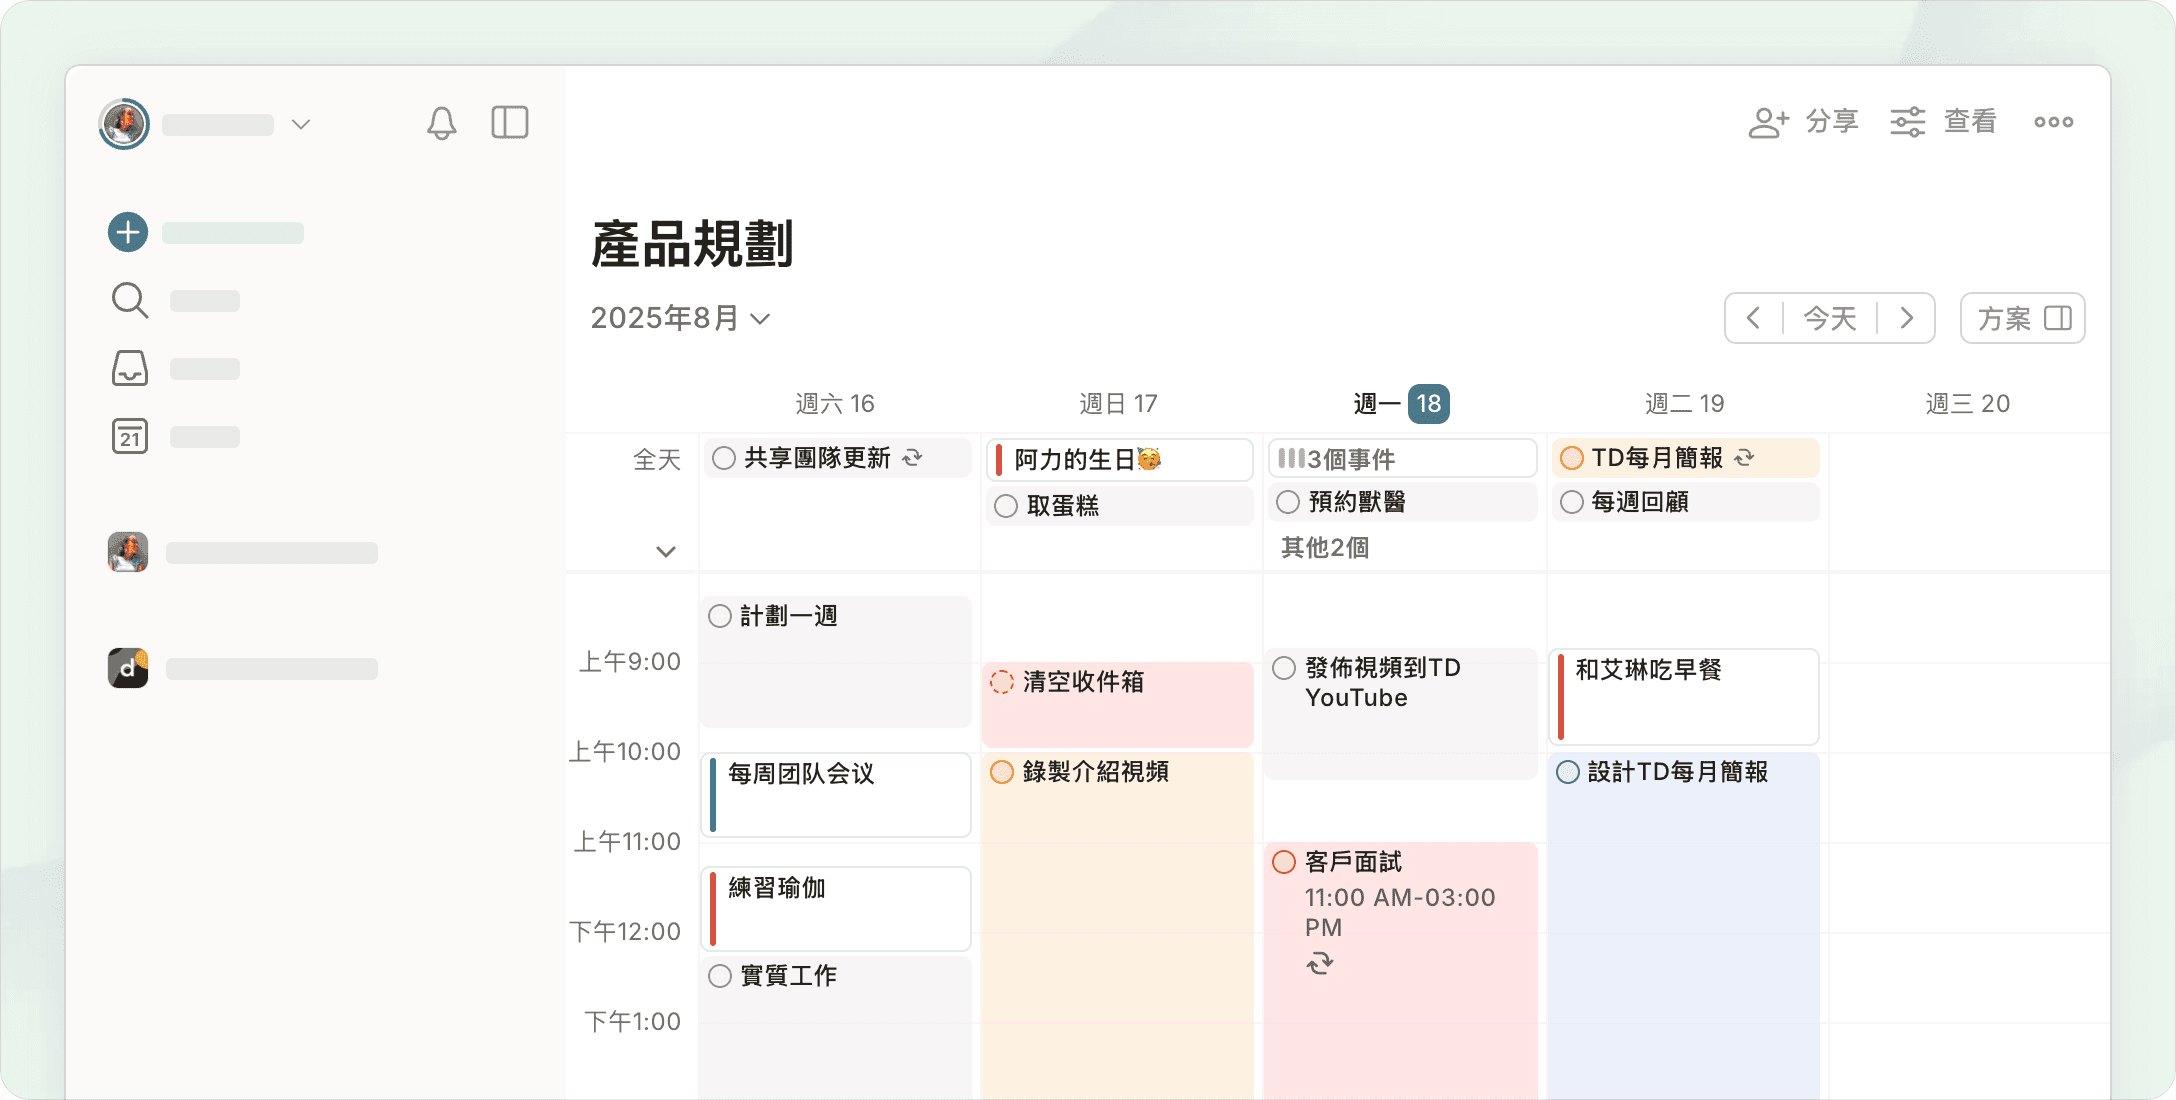The height and width of the screenshot is (1100, 2176).
Task: Open the calendar 21 icon in sidebar
Action: [x=129, y=436]
